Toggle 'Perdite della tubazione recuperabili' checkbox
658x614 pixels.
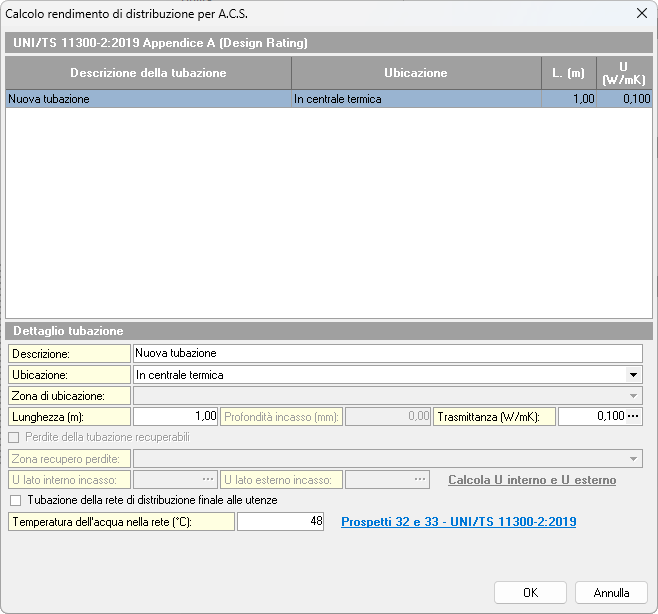pos(15,437)
